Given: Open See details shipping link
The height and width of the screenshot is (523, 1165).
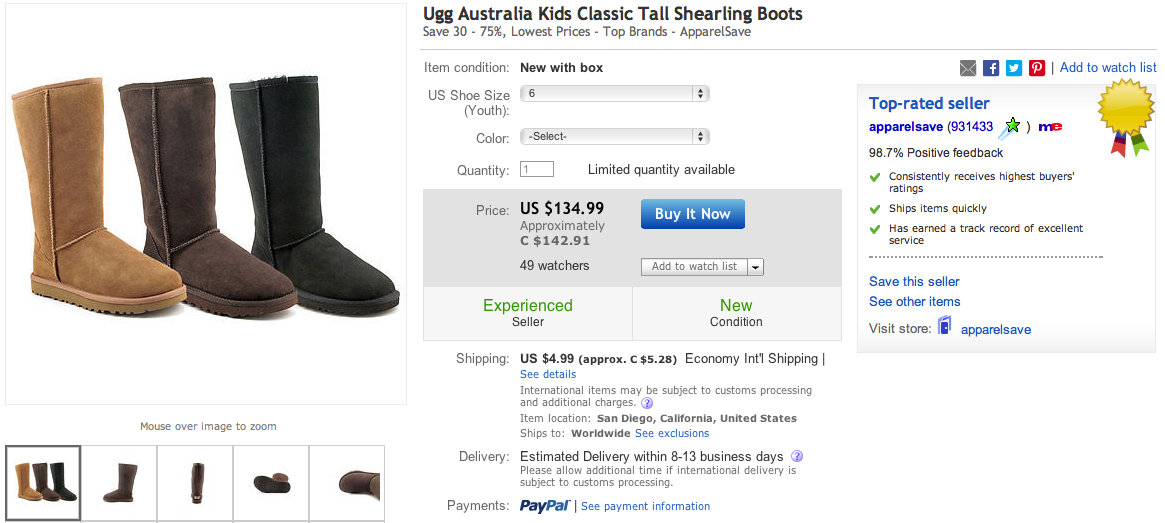Looking at the screenshot, I should click(548, 374).
